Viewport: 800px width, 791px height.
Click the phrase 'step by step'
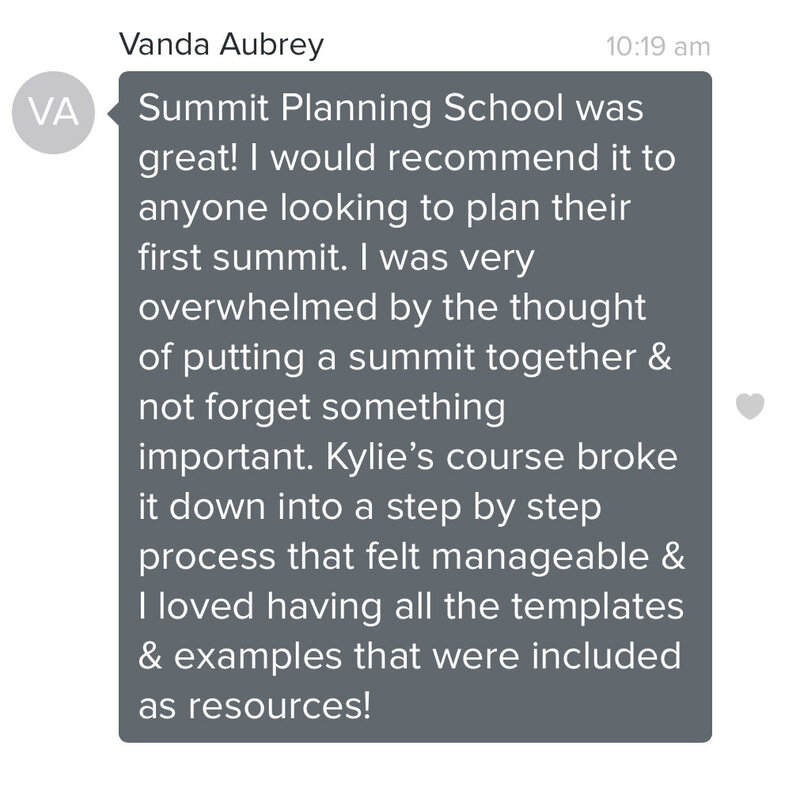click(x=494, y=508)
